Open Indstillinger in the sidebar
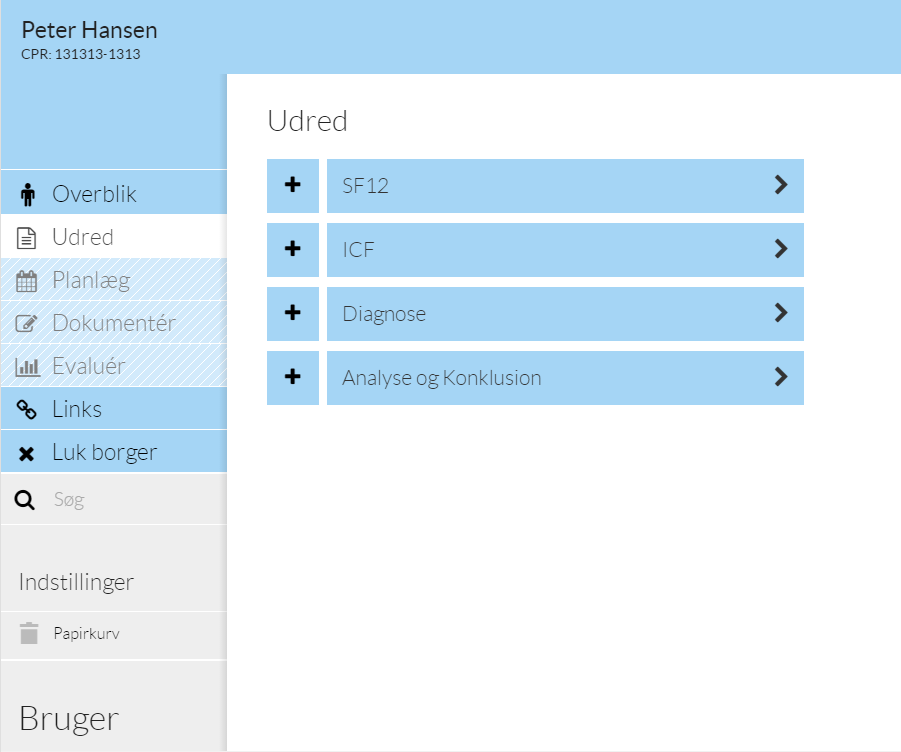Screen dimensions: 901x752 [76, 582]
